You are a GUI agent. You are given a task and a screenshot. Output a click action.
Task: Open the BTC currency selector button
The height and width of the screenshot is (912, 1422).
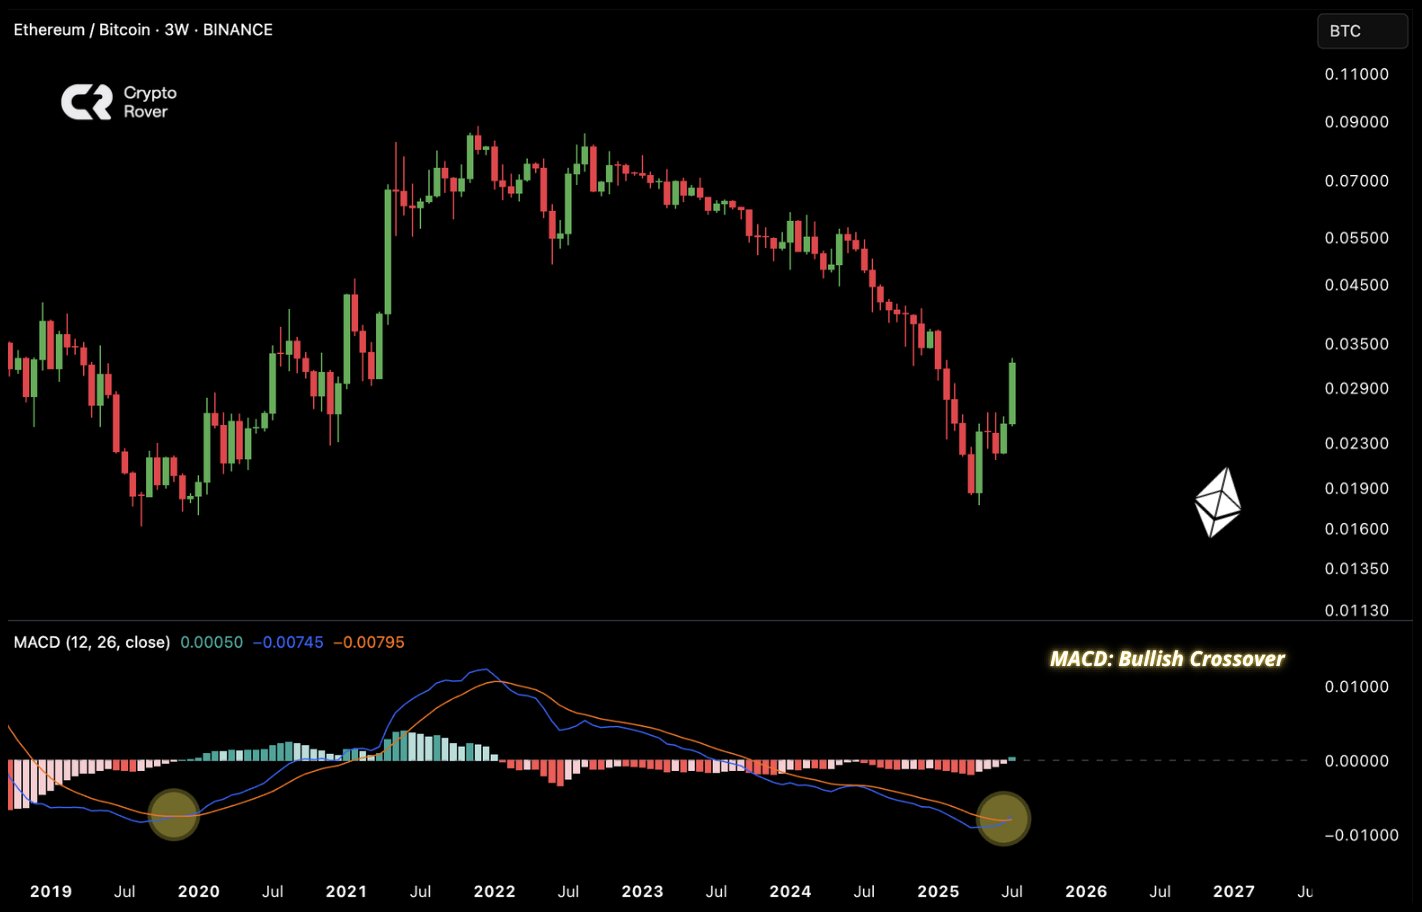pos(1362,31)
